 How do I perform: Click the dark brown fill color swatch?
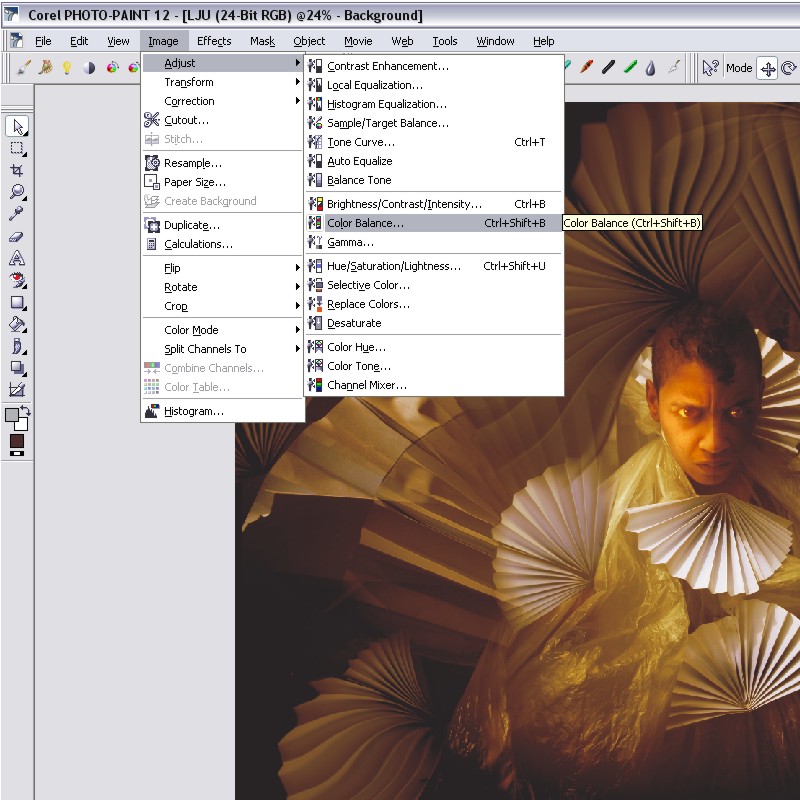pyautogui.click(x=17, y=441)
